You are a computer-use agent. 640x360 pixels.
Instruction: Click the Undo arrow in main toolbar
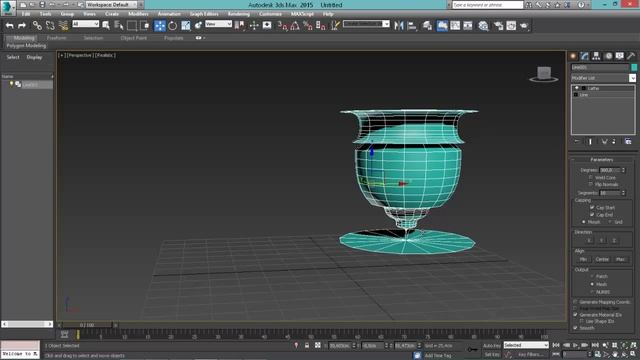pyautogui.click(x=10, y=26)
